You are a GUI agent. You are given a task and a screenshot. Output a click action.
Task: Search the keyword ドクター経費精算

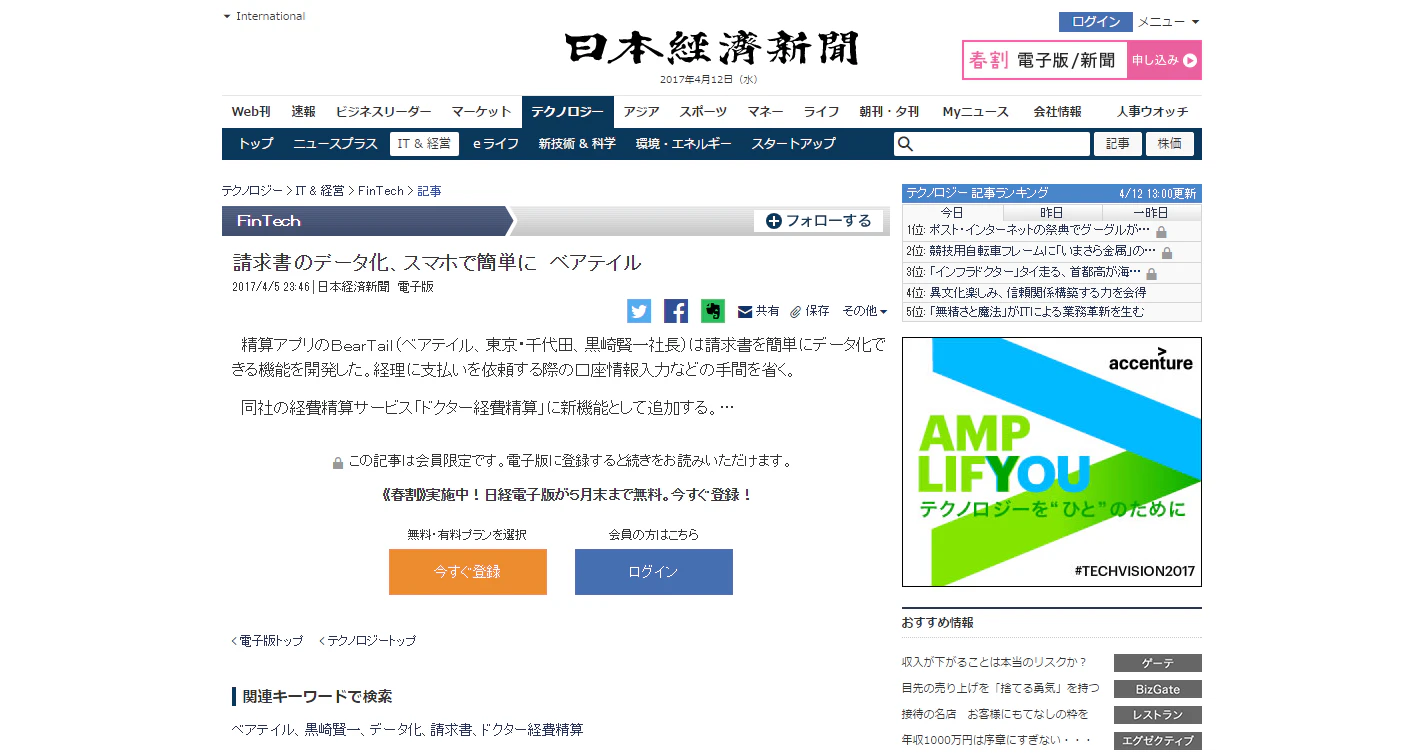532,730
